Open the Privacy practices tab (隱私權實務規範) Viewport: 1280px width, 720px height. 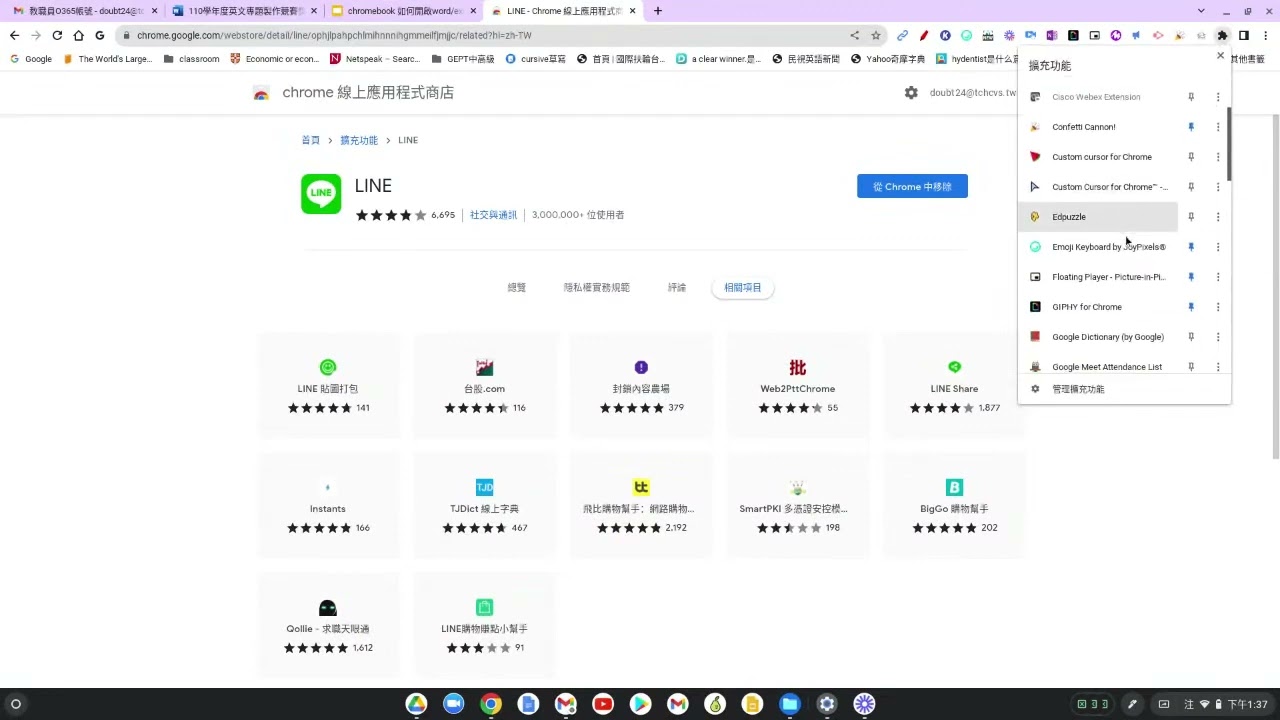[x=597, y=288]
